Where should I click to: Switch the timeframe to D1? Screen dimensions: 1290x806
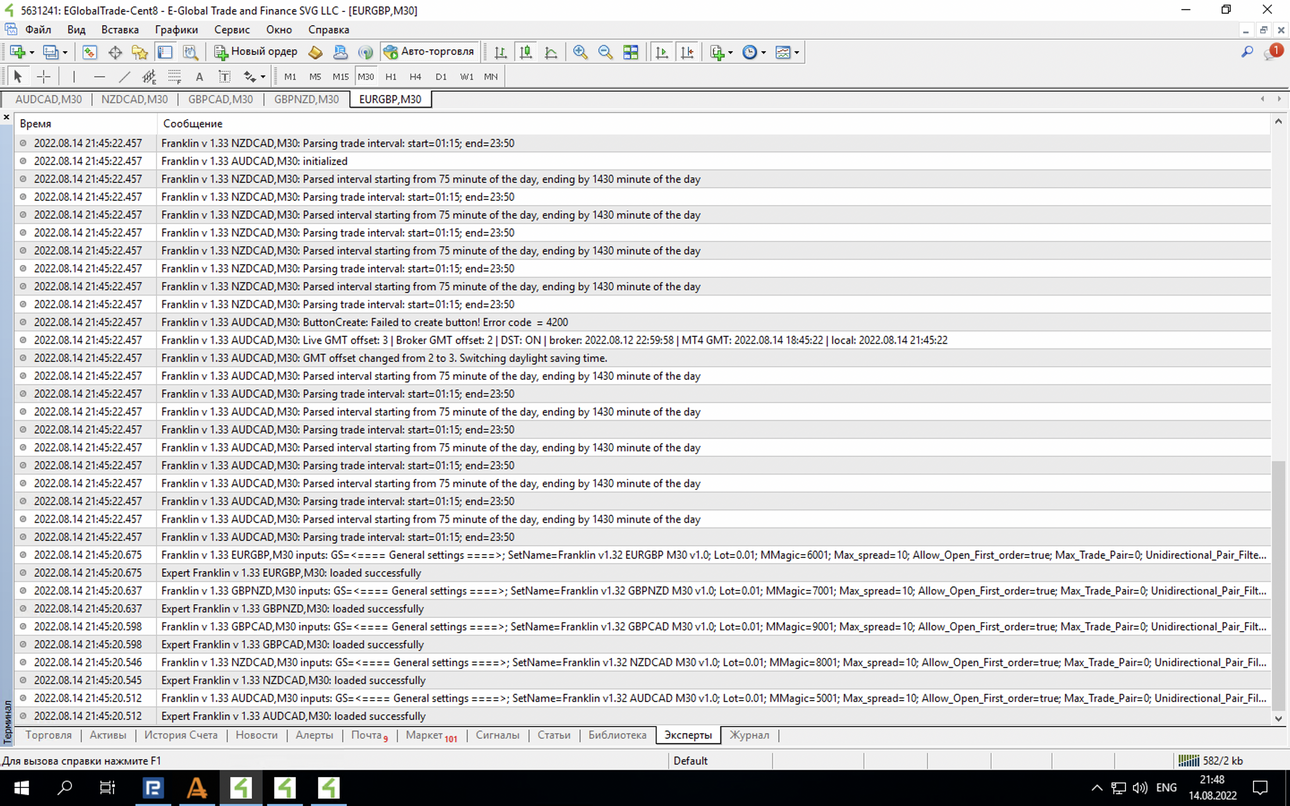pos(441,76)
